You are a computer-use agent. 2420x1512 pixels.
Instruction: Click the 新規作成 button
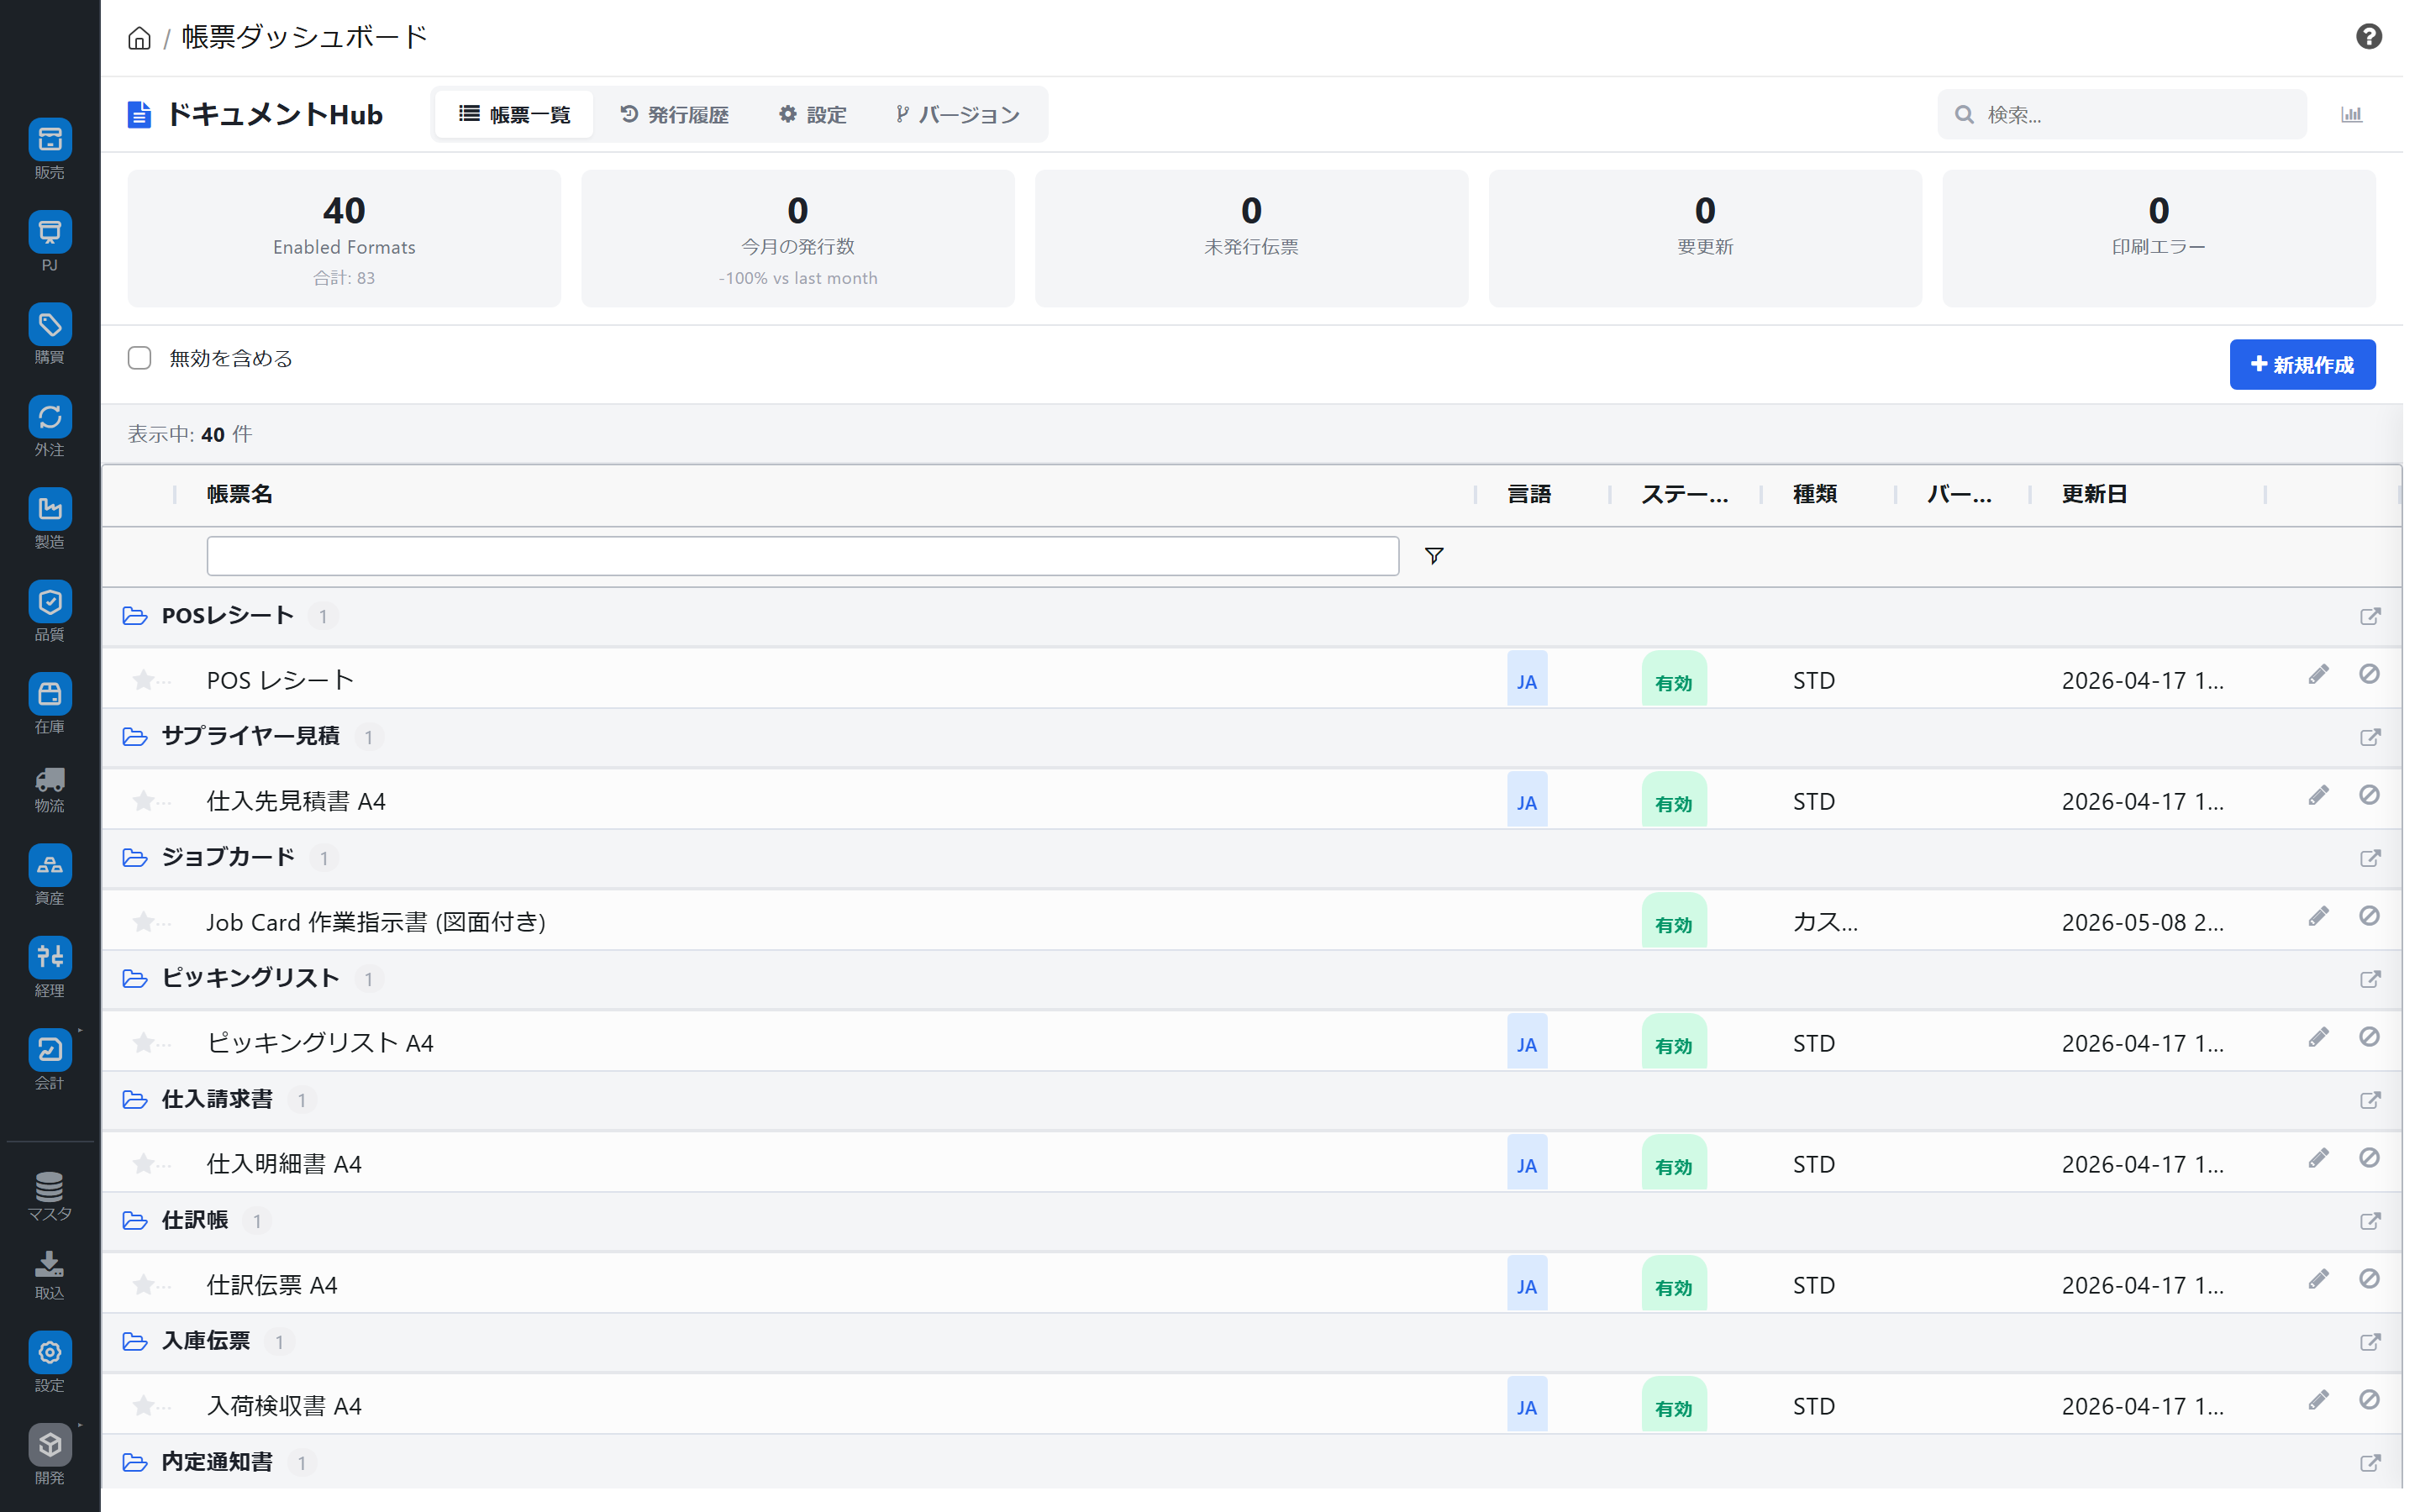pyautogui.click(x=2302, y=365)
